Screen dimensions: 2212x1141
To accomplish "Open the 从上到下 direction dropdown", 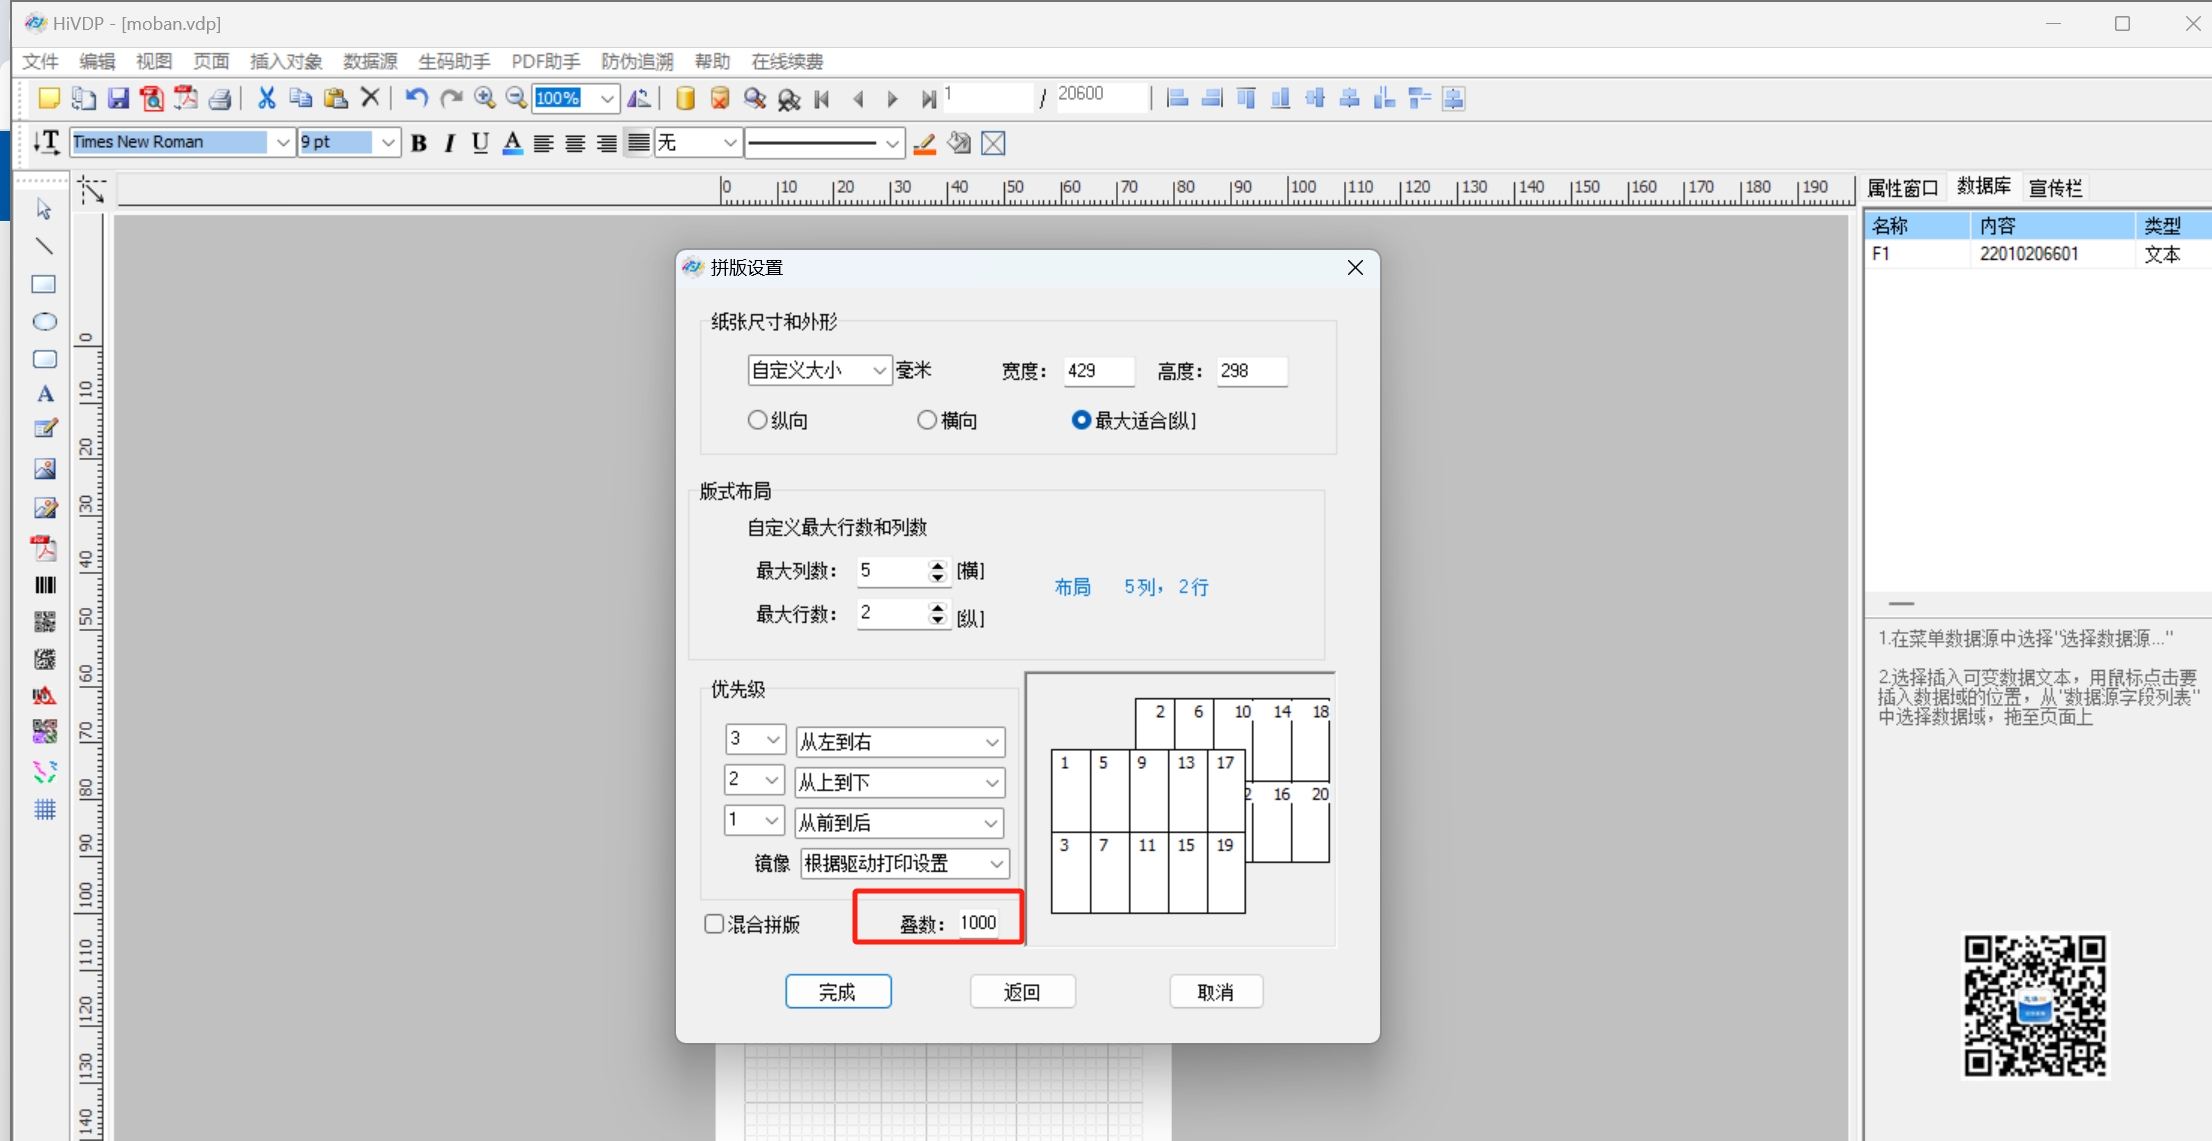I will click(900, 782).
